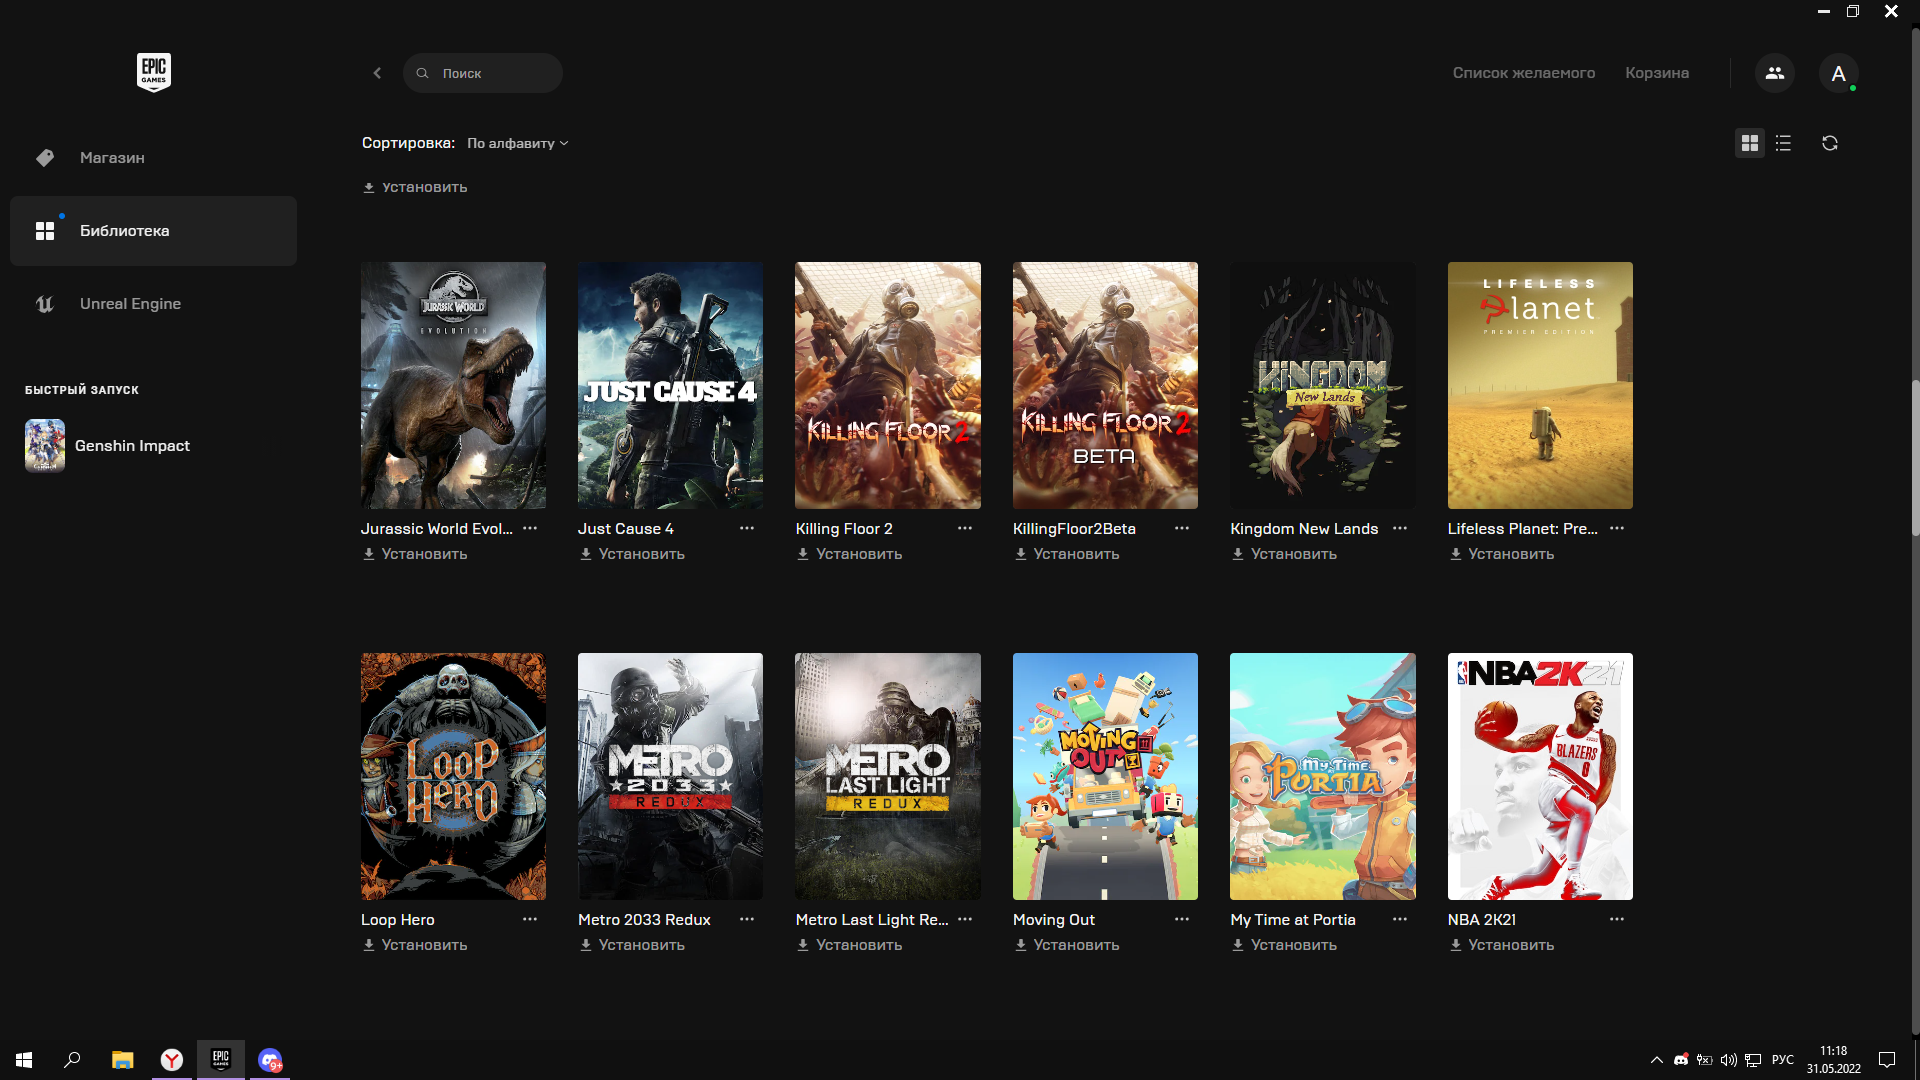Install My Time at Portia
The height and width of the screenshot is (1080, 1920).
point(1284,945)
